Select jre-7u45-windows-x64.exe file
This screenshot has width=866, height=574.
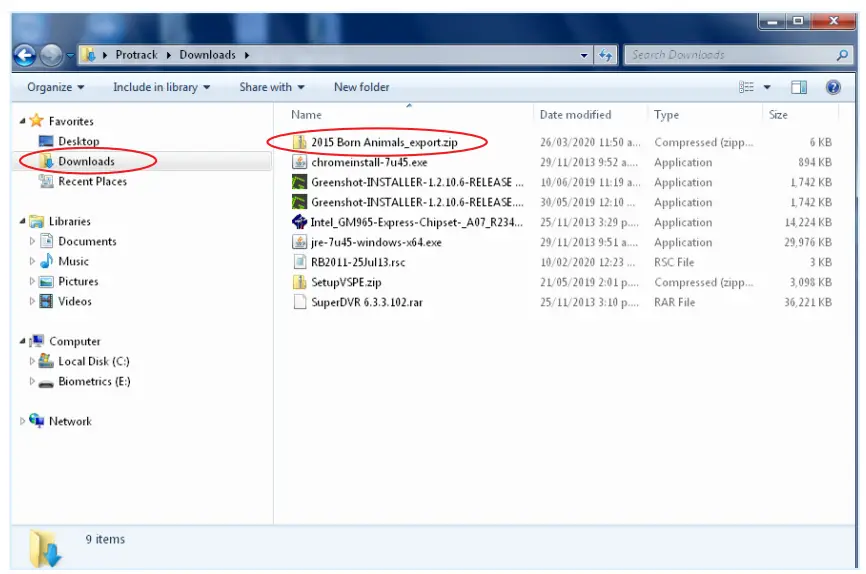[x=376, y=242]
